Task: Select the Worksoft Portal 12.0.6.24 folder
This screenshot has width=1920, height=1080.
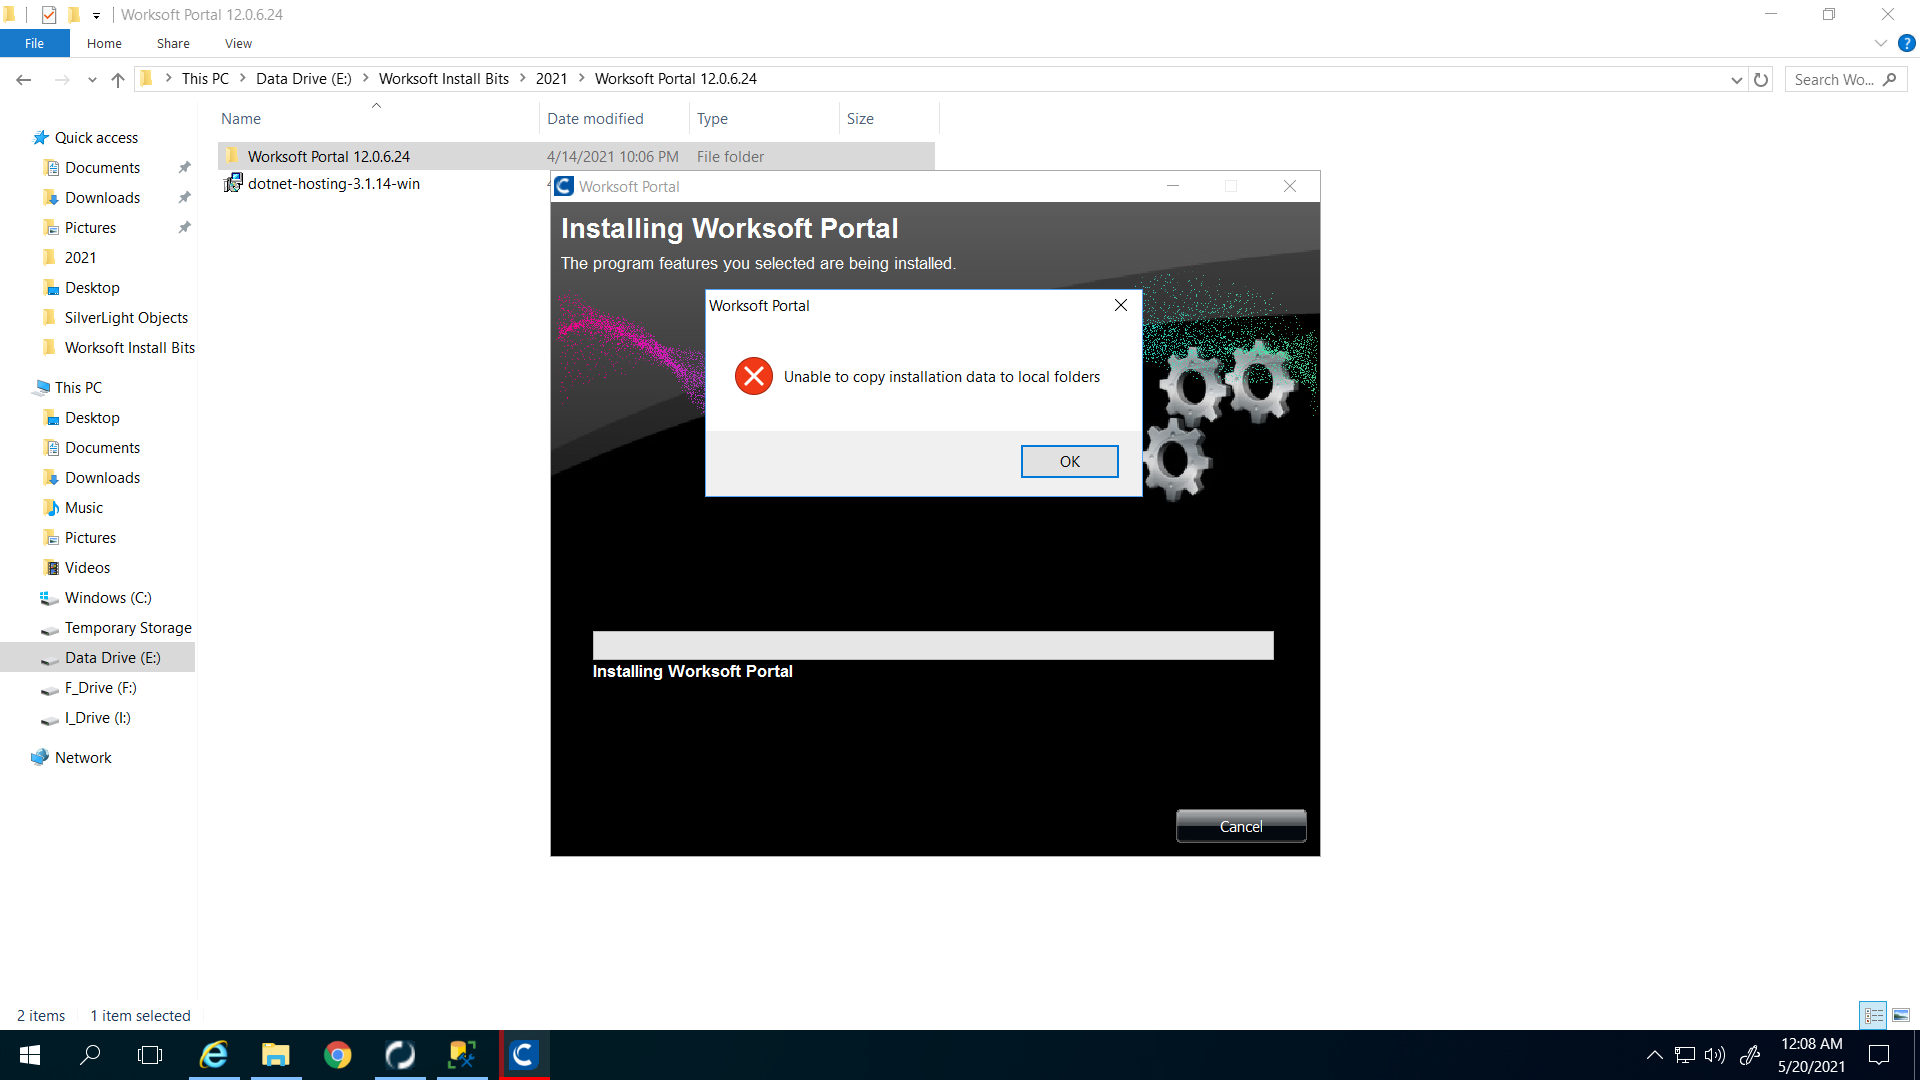Action: 576,156
